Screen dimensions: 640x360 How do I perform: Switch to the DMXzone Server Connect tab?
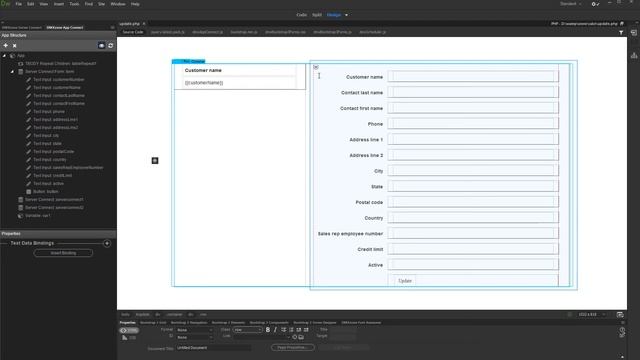[x=22, y=28]
